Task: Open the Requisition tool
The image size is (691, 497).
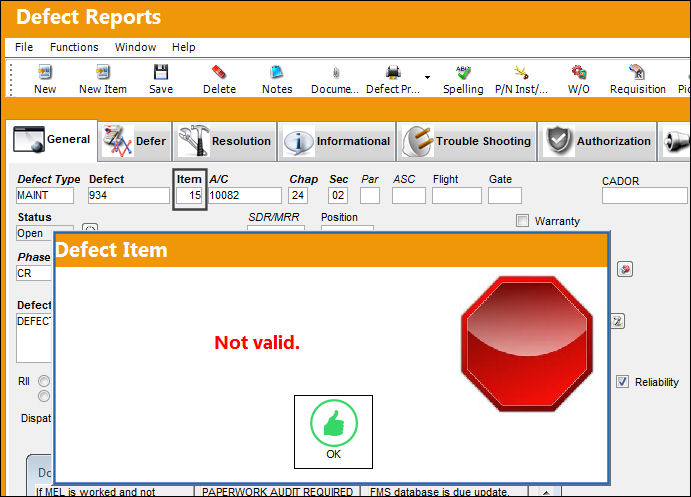Action: coord(637,79)
